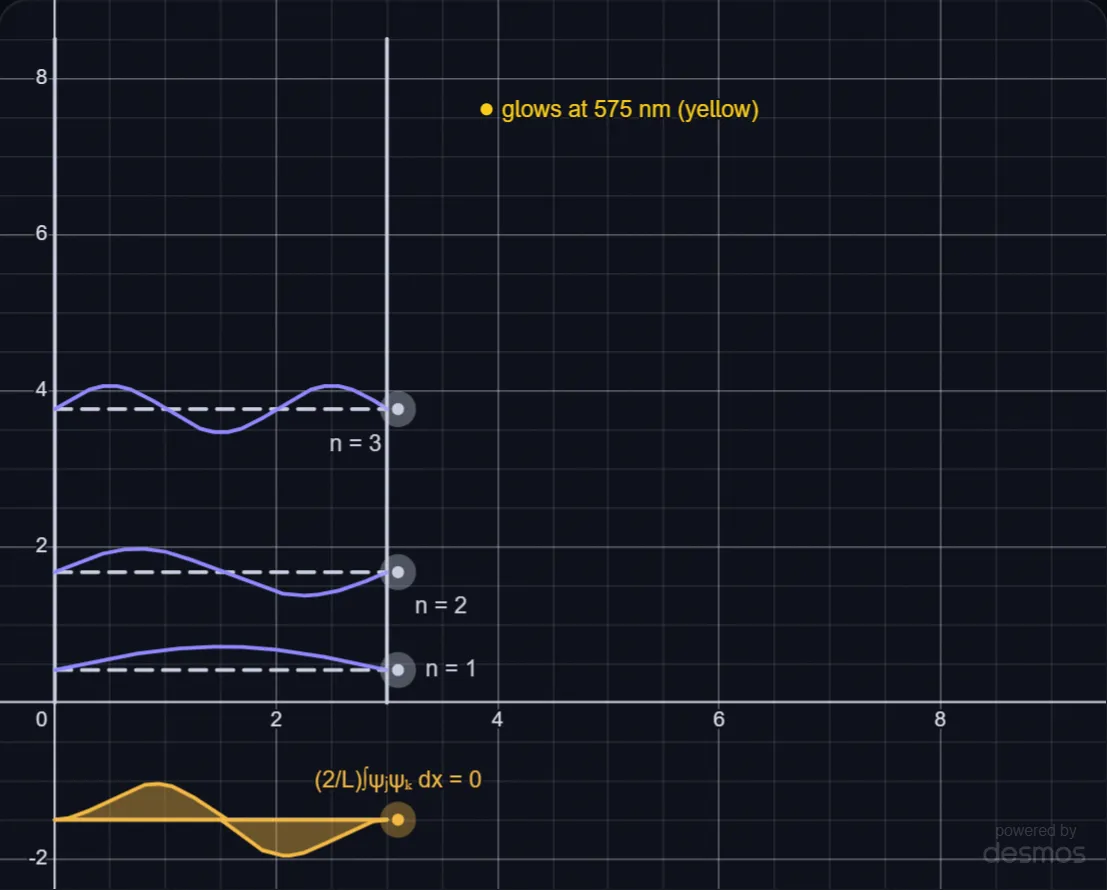Click the orange overlap integral point
This screenshot has height=890, width=1107.
point(398,820)
